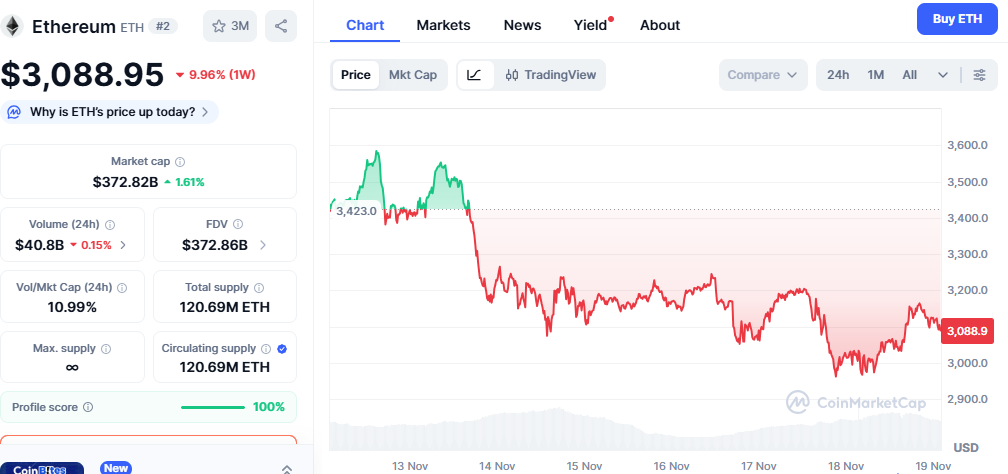Viewport: 1008px width, 474px height.
Task: Expand more time range options chevron
Action: pyautogui.click(x=942, y=75)
